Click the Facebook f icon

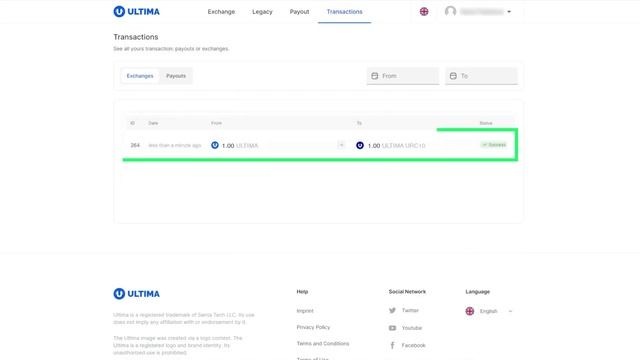(392, 345)
